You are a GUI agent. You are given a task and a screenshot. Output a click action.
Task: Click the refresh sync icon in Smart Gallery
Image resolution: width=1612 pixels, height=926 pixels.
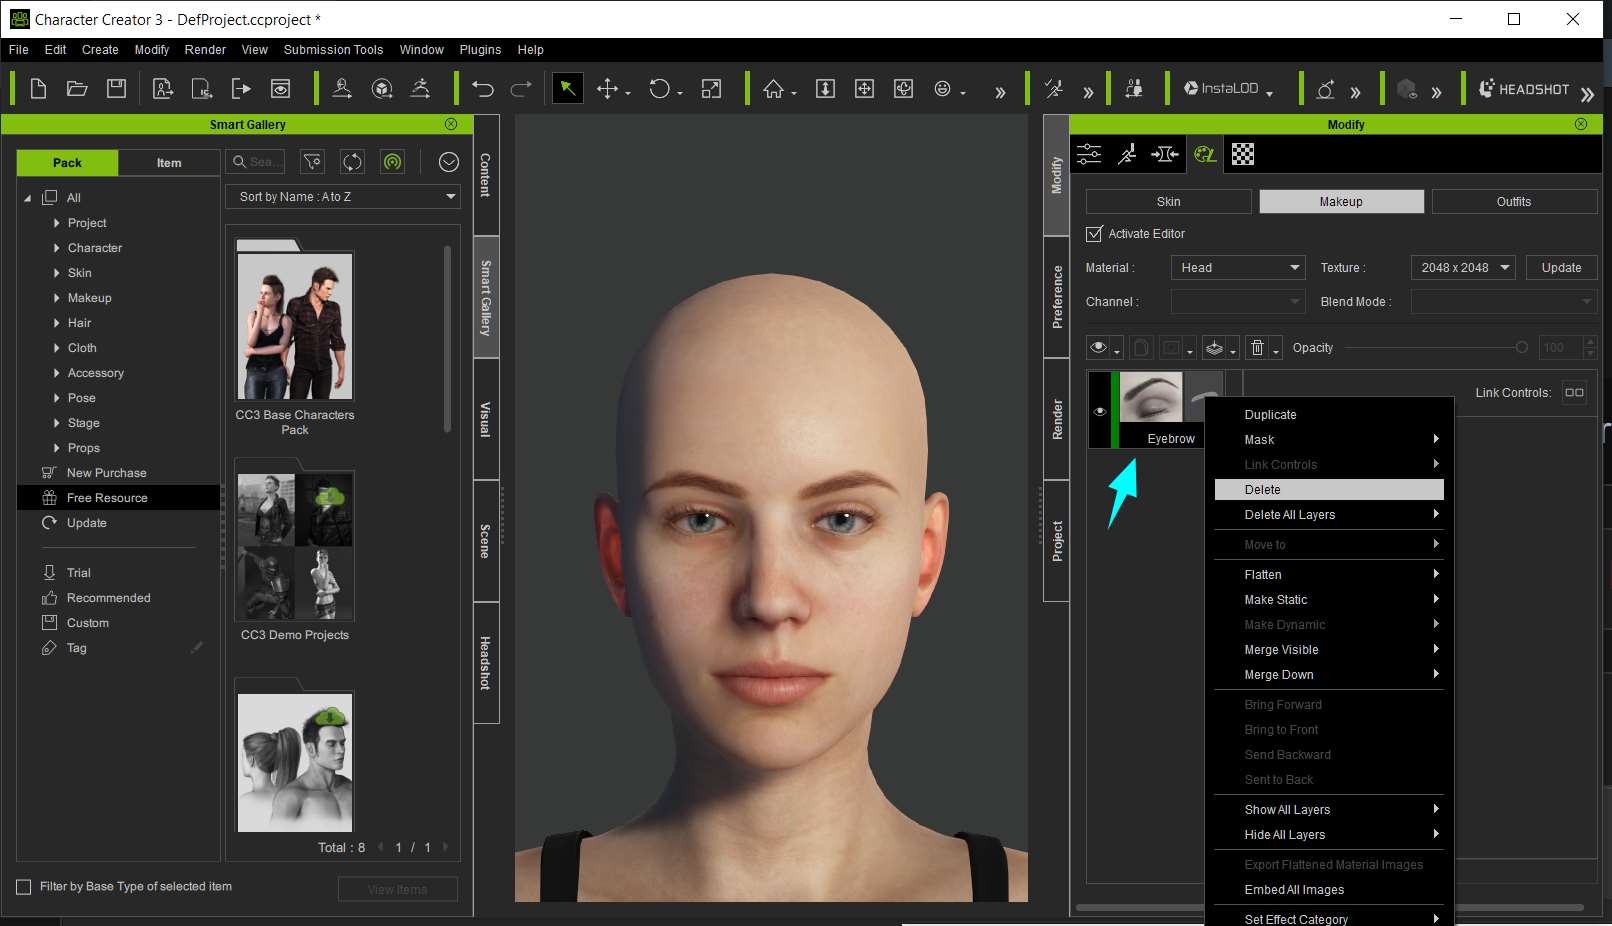(352, 162)
